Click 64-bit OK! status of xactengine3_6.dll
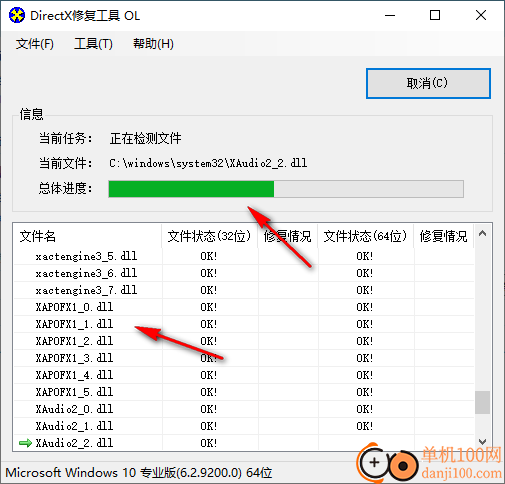Viewport: 505px width, 484px height. click(x=365, y=273)
